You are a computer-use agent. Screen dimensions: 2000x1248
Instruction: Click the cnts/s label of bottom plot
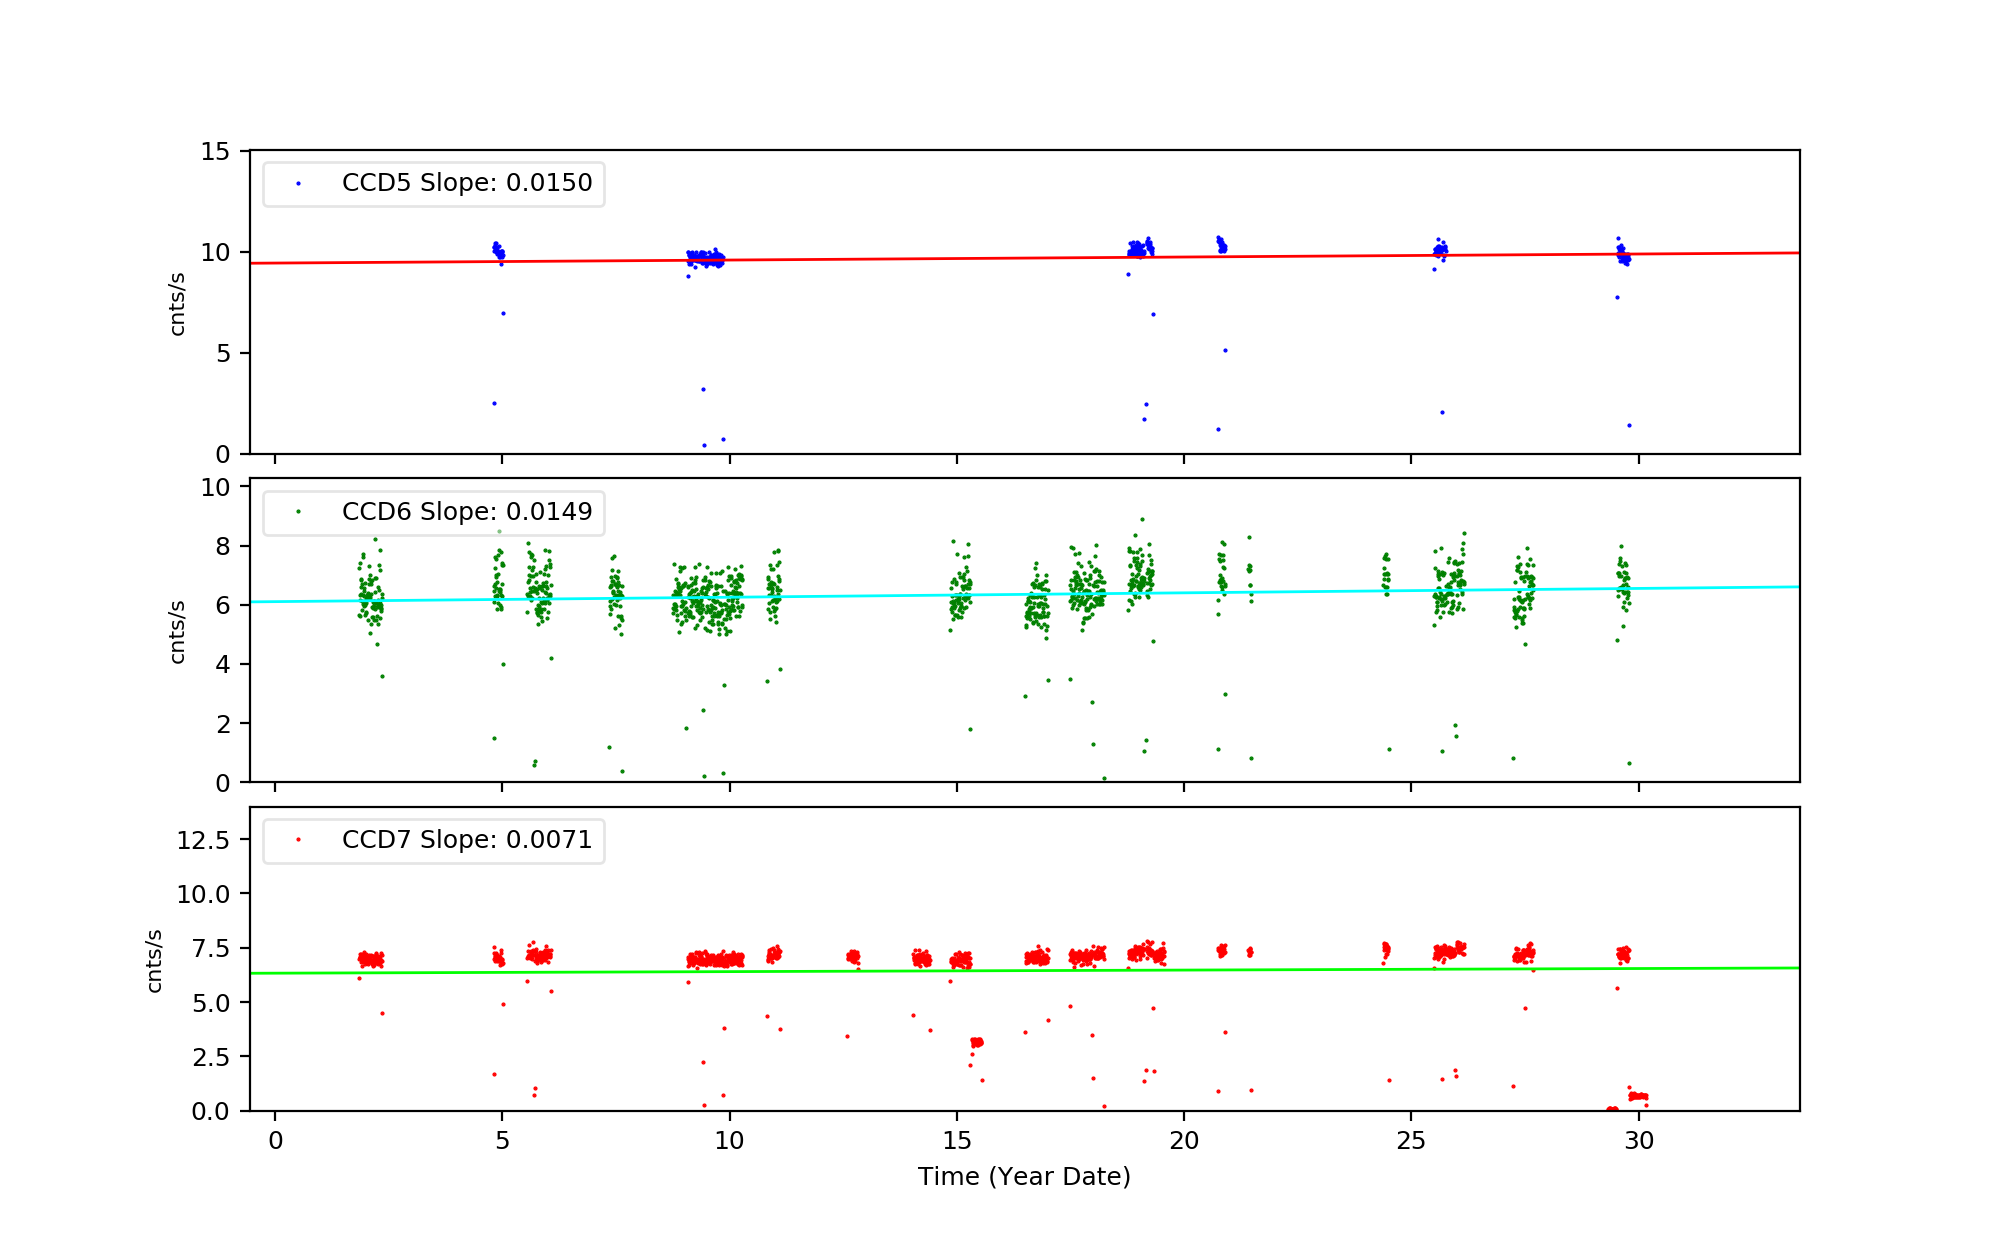[x=155, y=960]
